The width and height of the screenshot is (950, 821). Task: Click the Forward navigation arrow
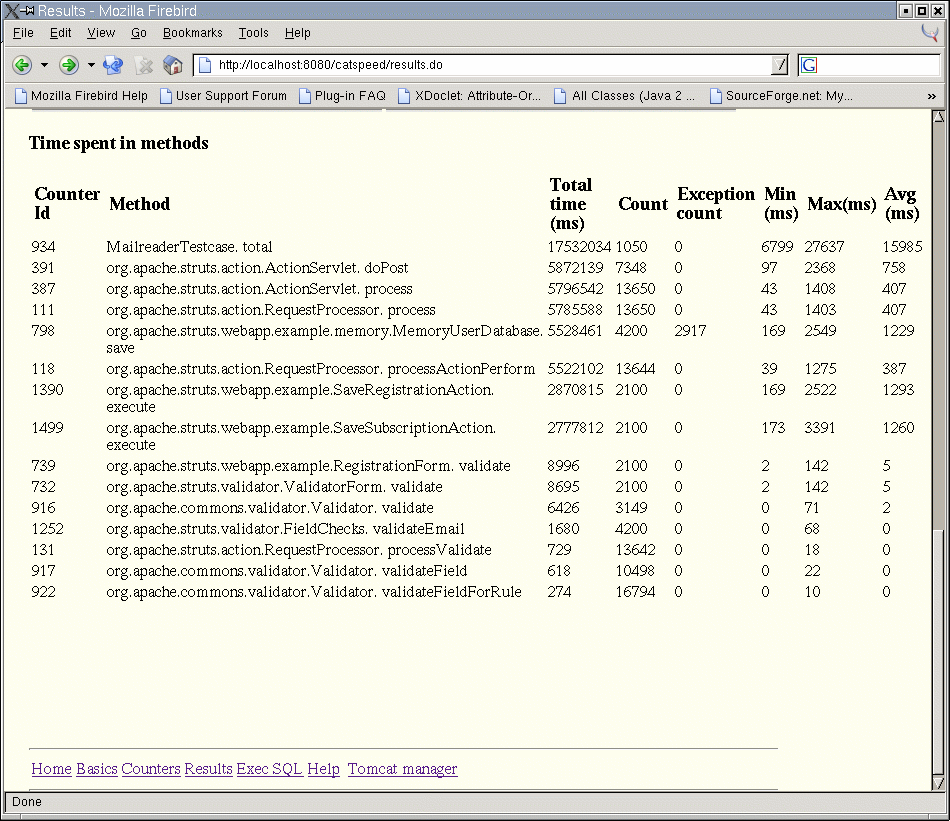point(68,65)
